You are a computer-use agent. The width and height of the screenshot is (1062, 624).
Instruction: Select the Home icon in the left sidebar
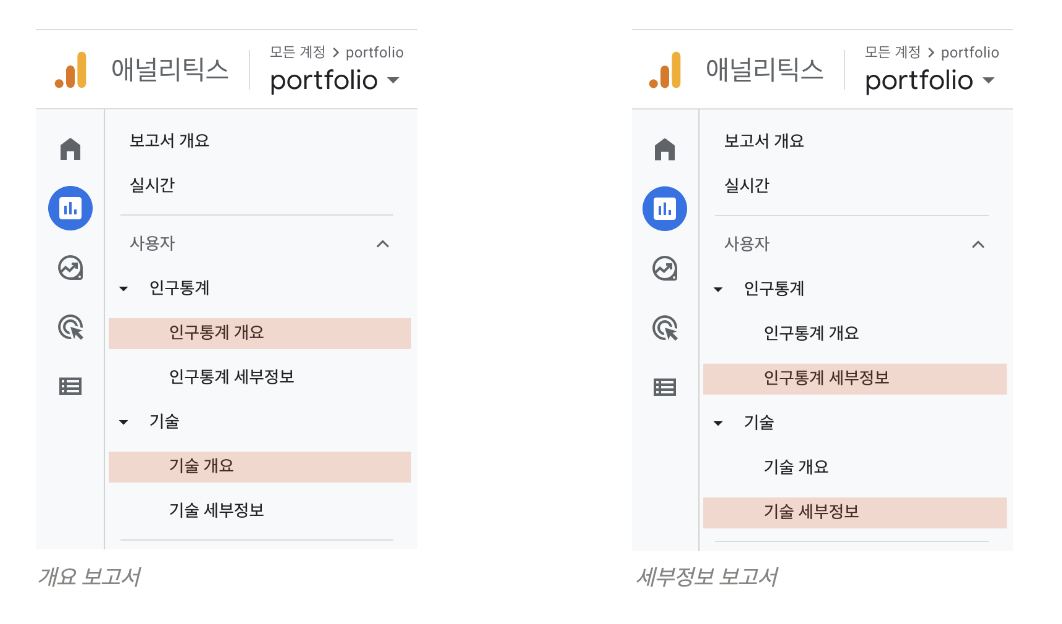tap(70, 148)
